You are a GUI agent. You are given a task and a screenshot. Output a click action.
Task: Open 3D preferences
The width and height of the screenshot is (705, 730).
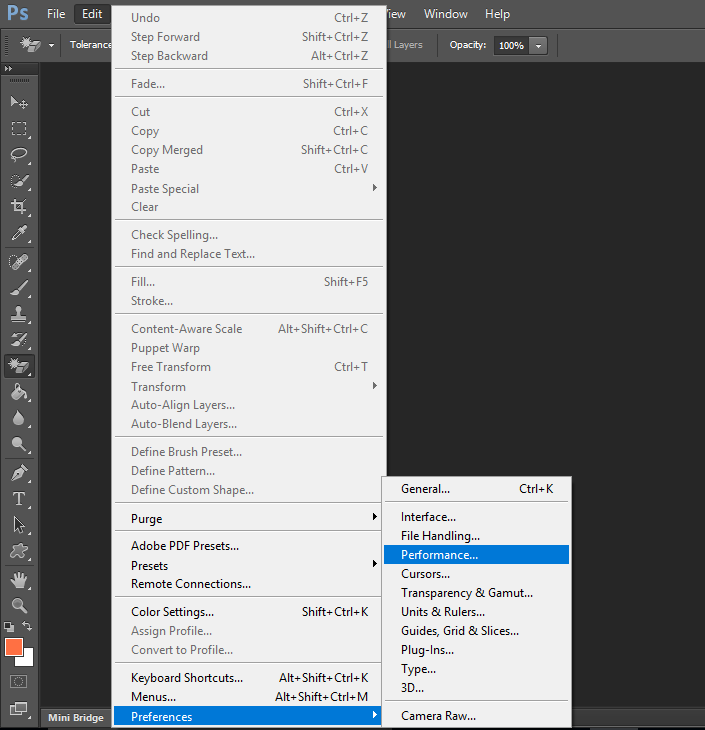476,688
